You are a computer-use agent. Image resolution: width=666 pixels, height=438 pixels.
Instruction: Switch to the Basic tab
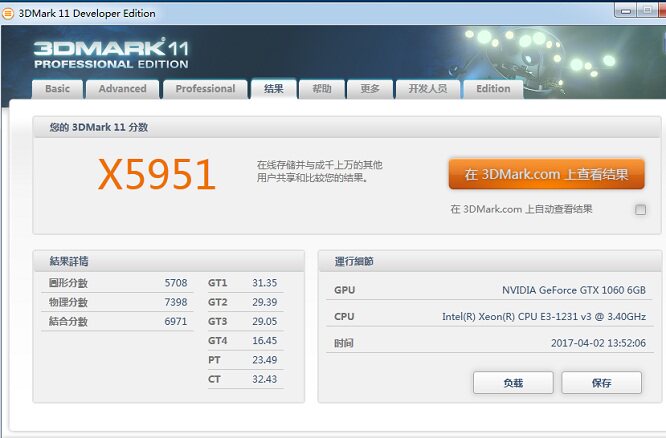[x=57, y=89]
